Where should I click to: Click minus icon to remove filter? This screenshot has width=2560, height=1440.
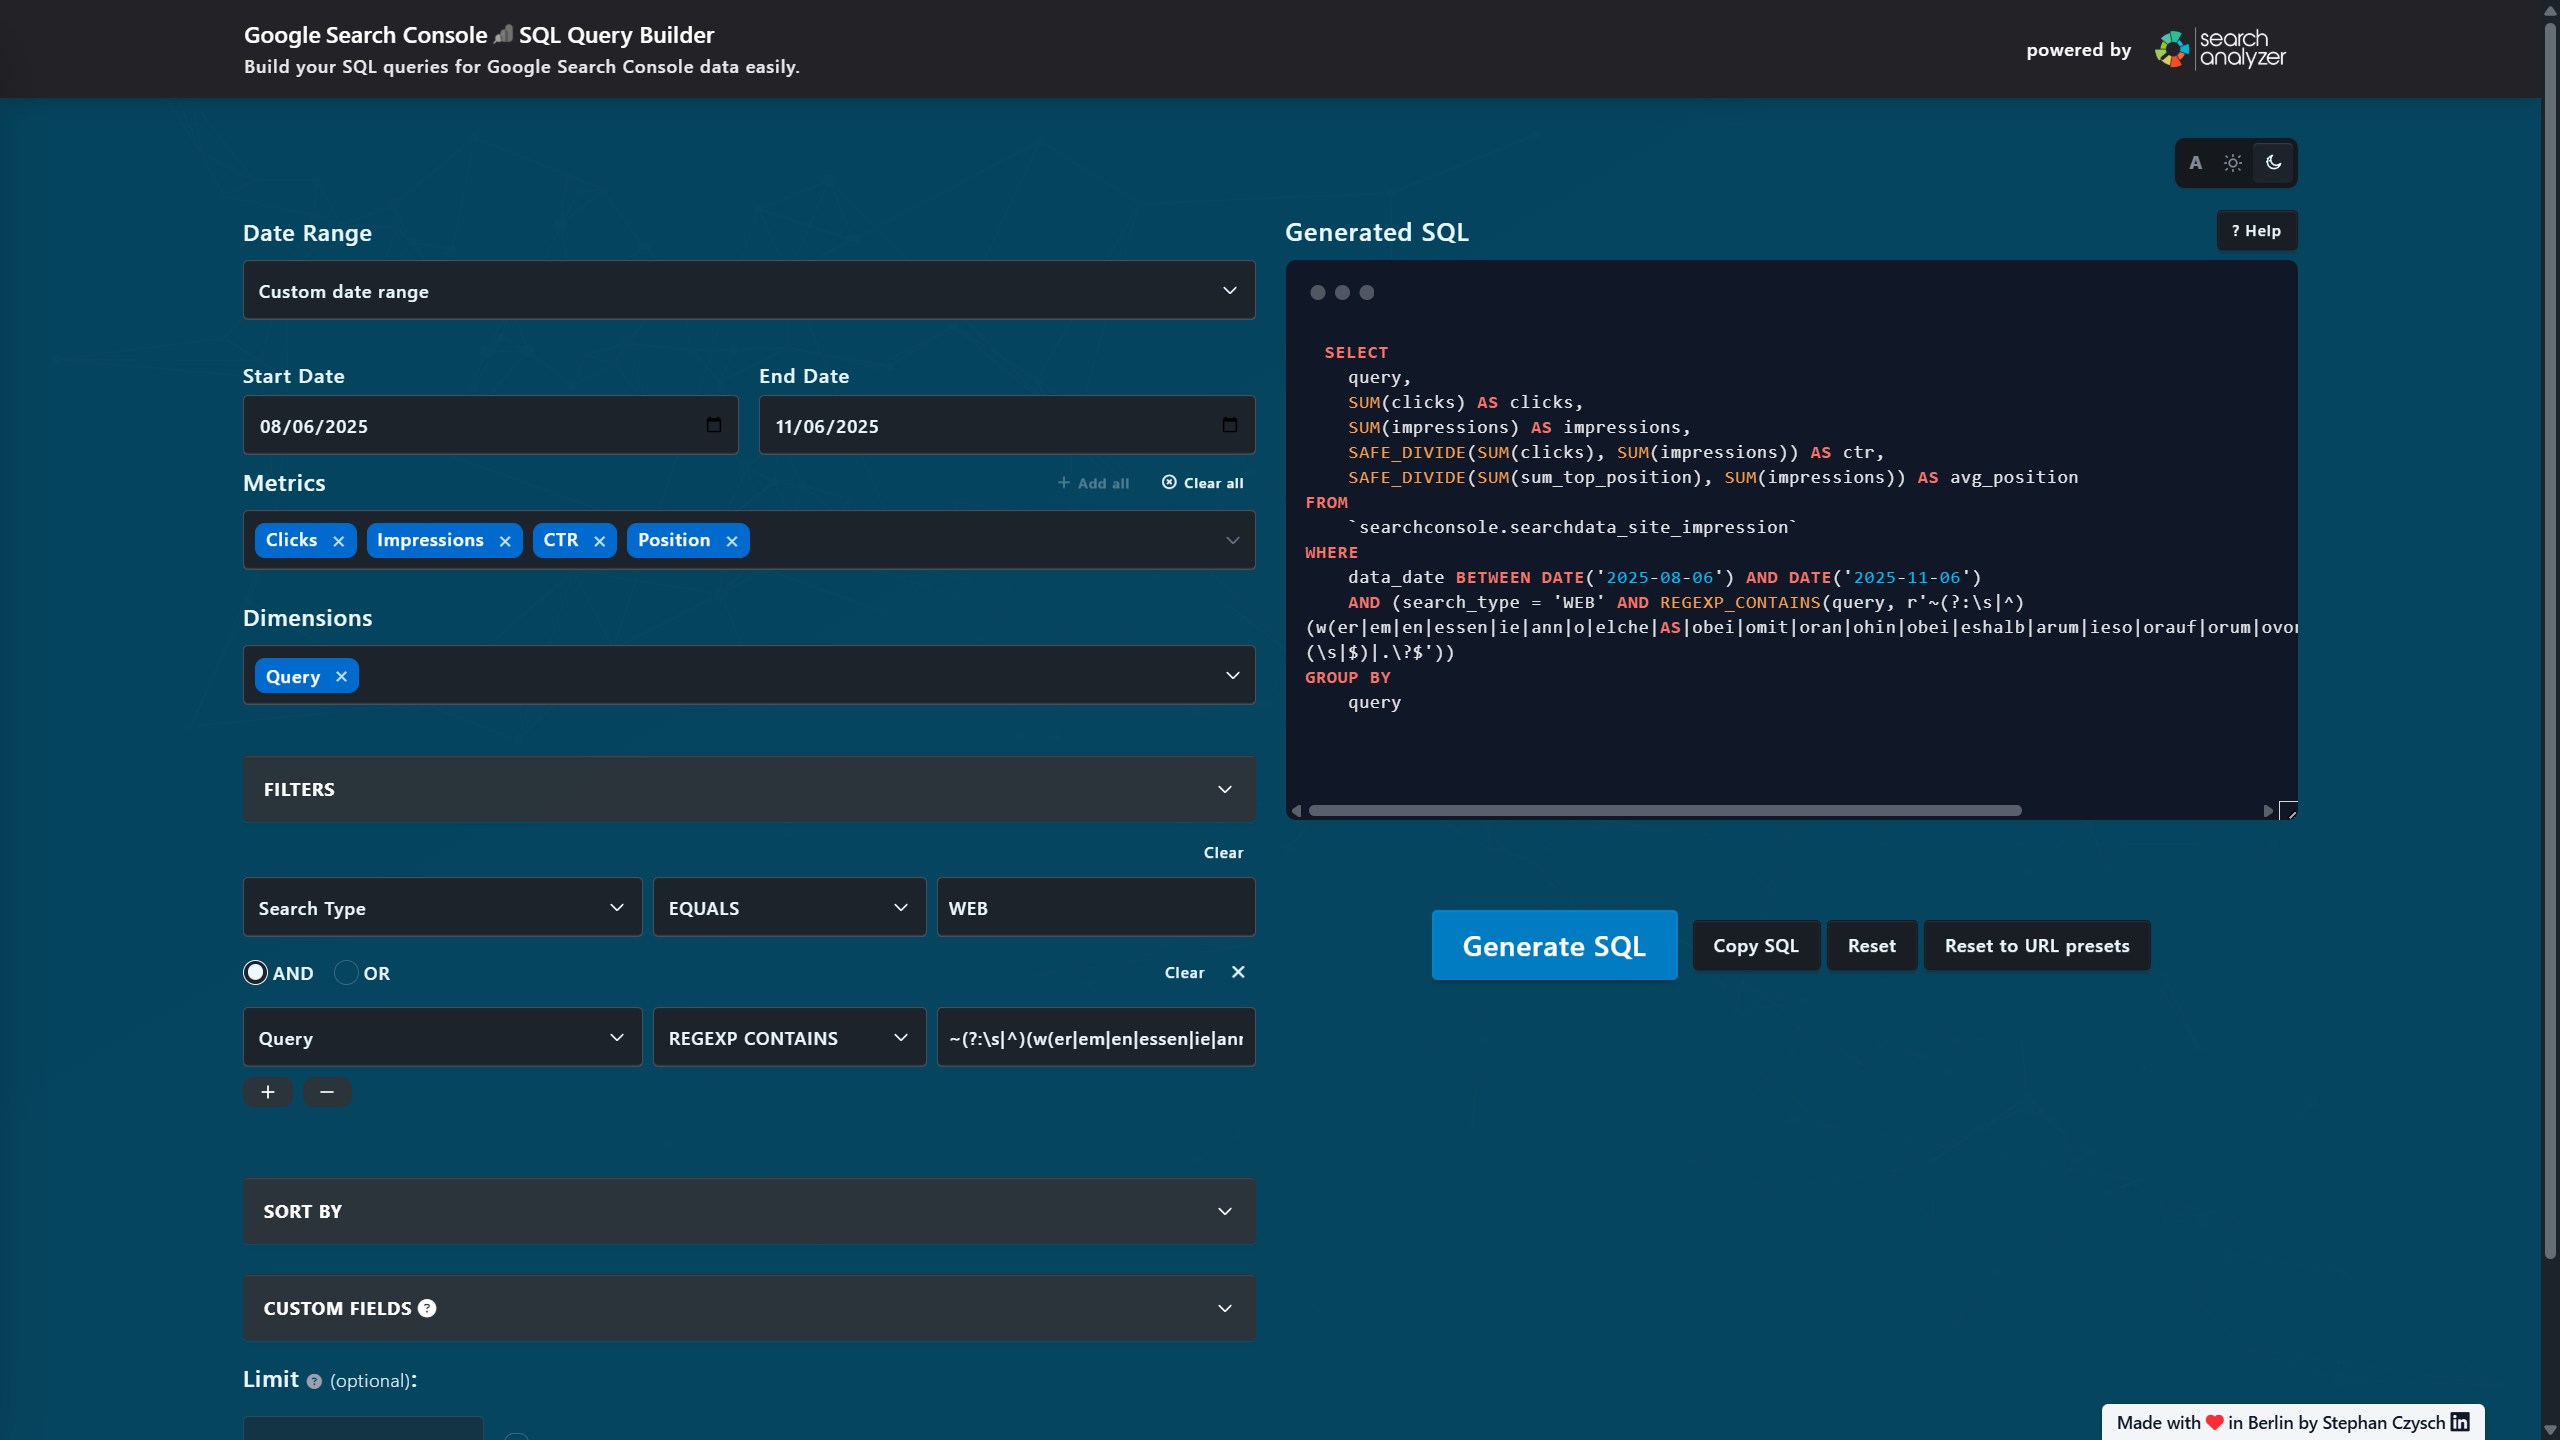point(326,1092)
